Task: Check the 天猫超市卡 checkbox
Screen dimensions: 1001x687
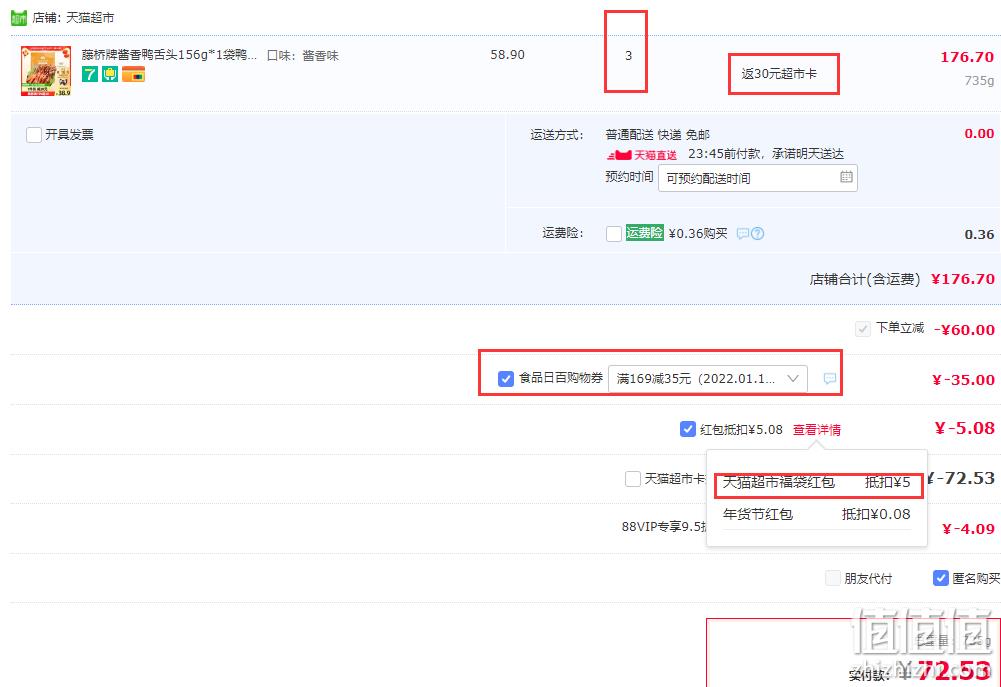Action: point(633,479)
